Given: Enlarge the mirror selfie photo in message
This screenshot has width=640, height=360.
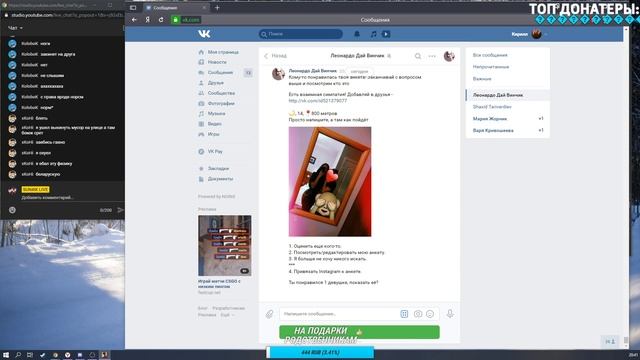Looking at the screenshot, I should [x=330, y=182].
